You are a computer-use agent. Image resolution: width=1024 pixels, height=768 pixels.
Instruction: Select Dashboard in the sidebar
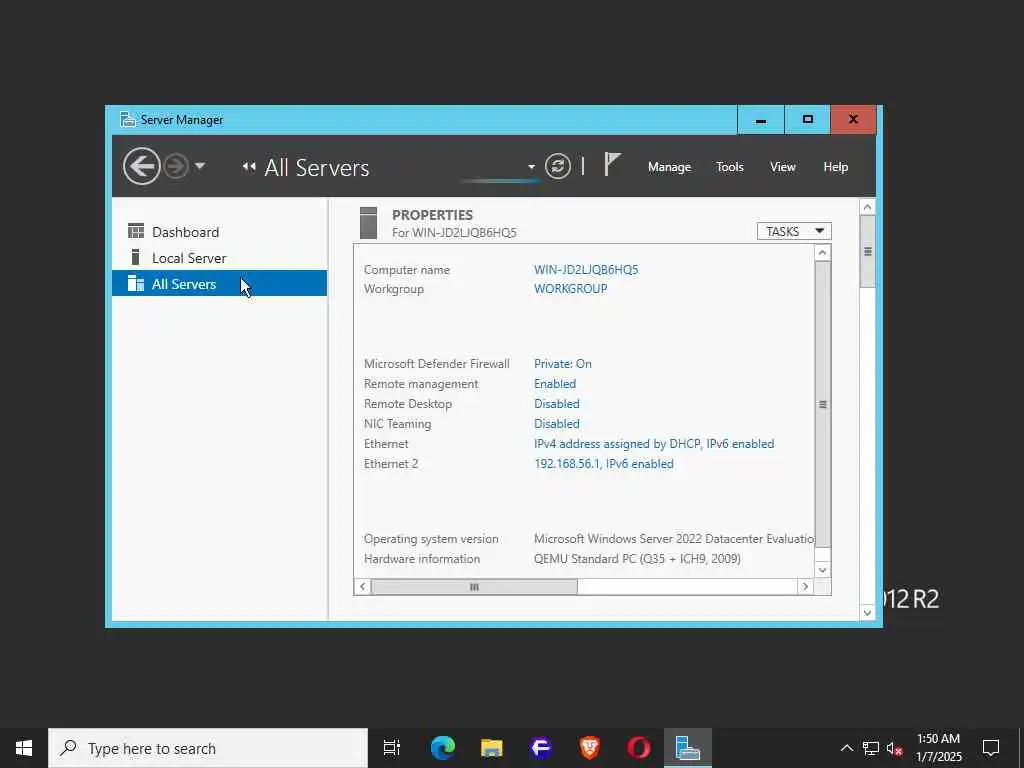coord(219,232)
